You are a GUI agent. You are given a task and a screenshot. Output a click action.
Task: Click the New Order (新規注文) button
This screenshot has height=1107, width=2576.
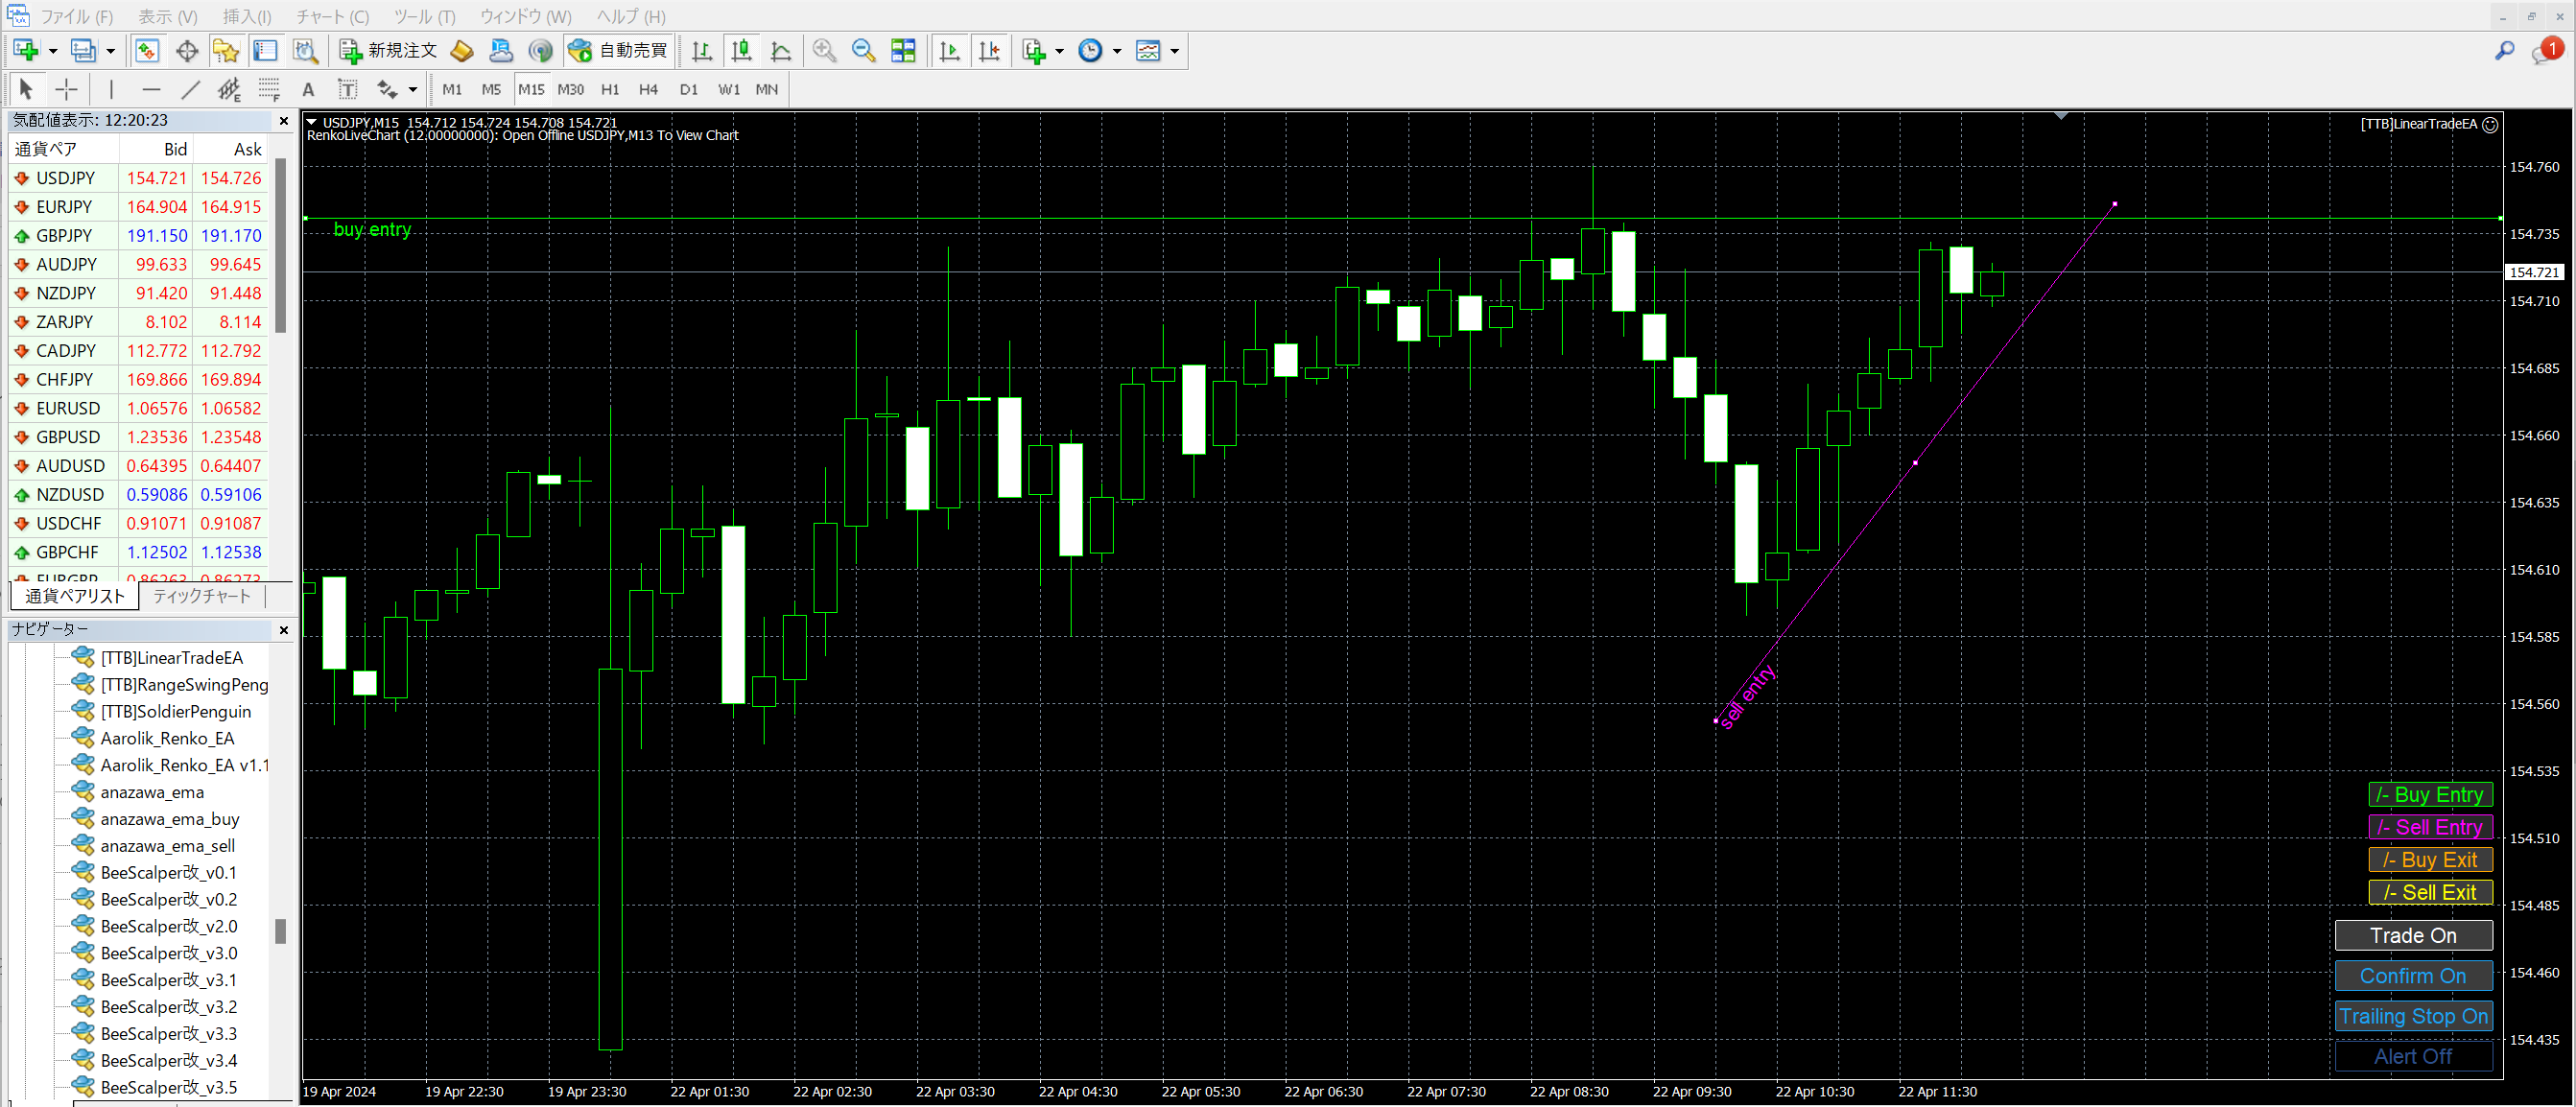coord(389,51)
